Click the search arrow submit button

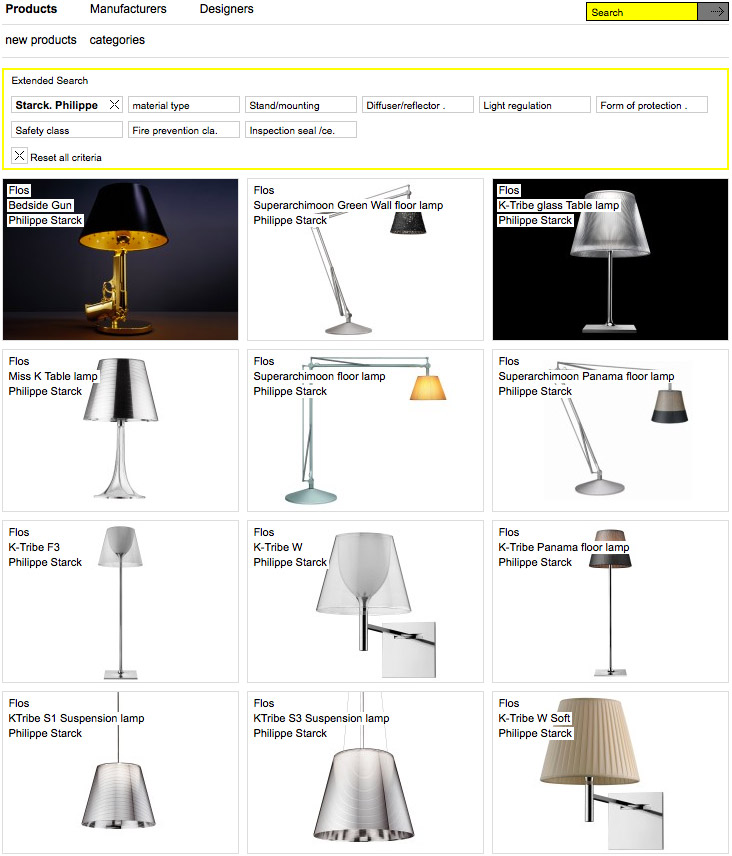click(x=713, y=11)
